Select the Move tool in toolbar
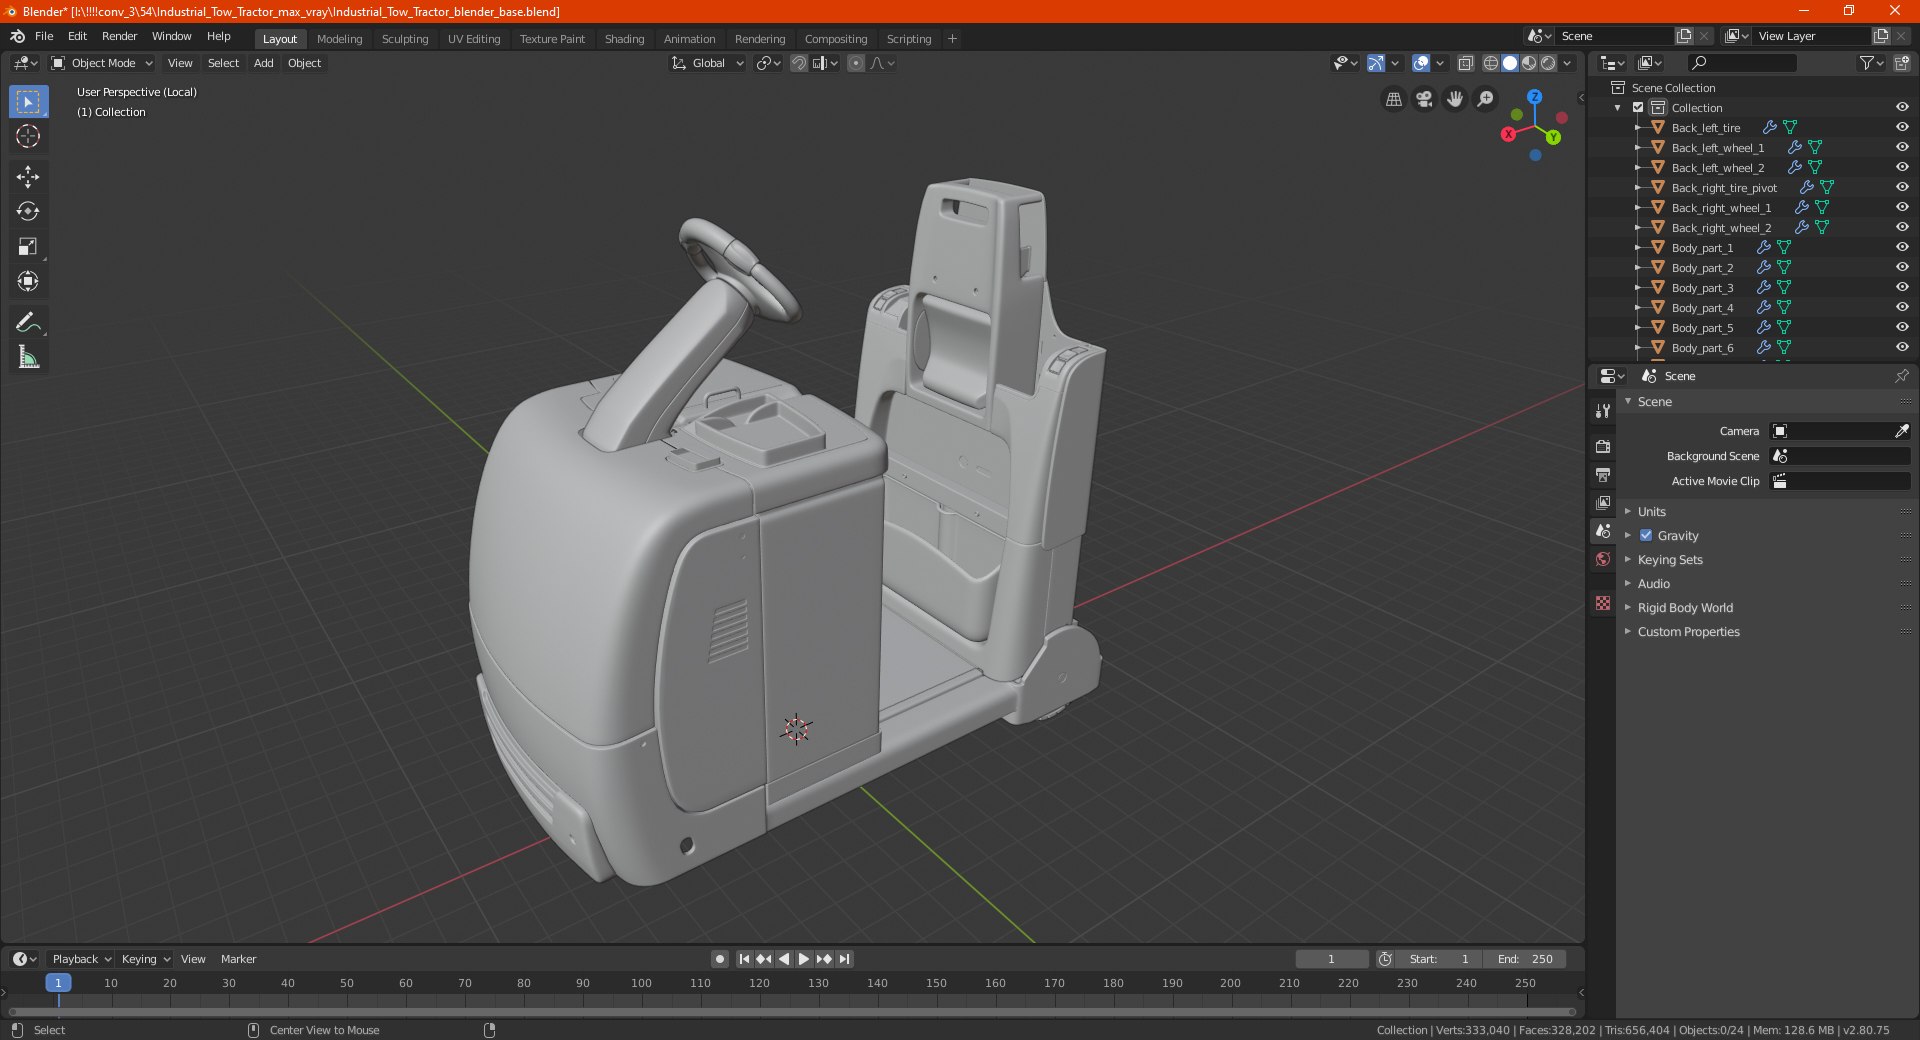 28,177
